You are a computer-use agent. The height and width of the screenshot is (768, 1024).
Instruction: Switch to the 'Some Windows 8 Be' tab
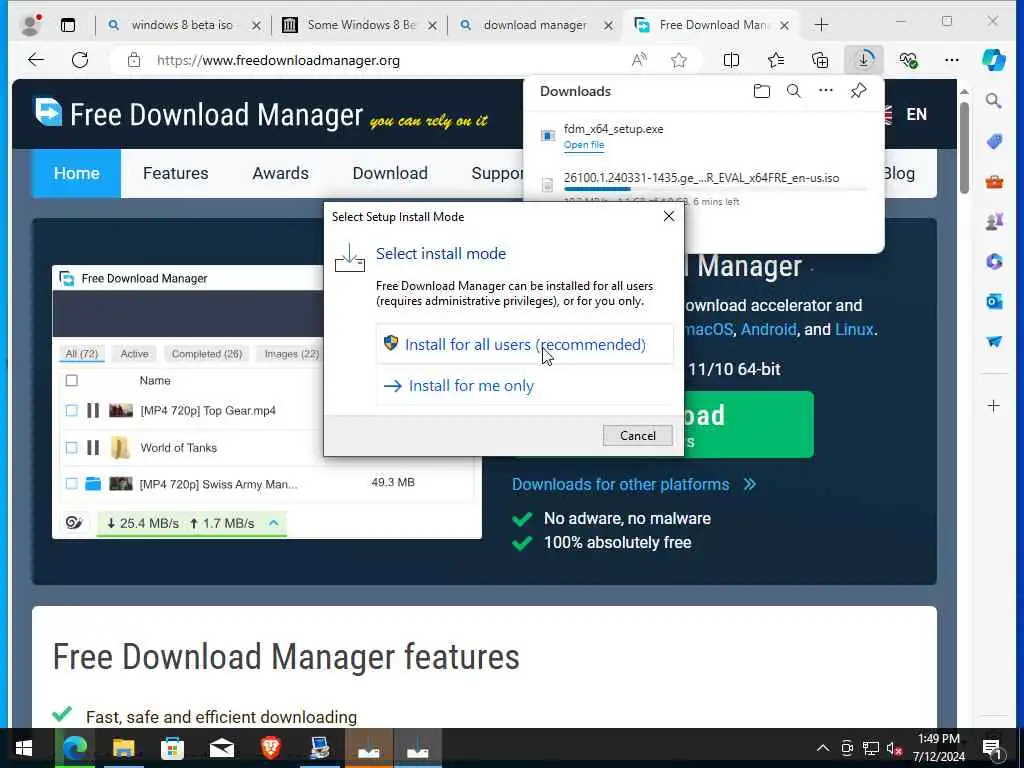(361, 25)
